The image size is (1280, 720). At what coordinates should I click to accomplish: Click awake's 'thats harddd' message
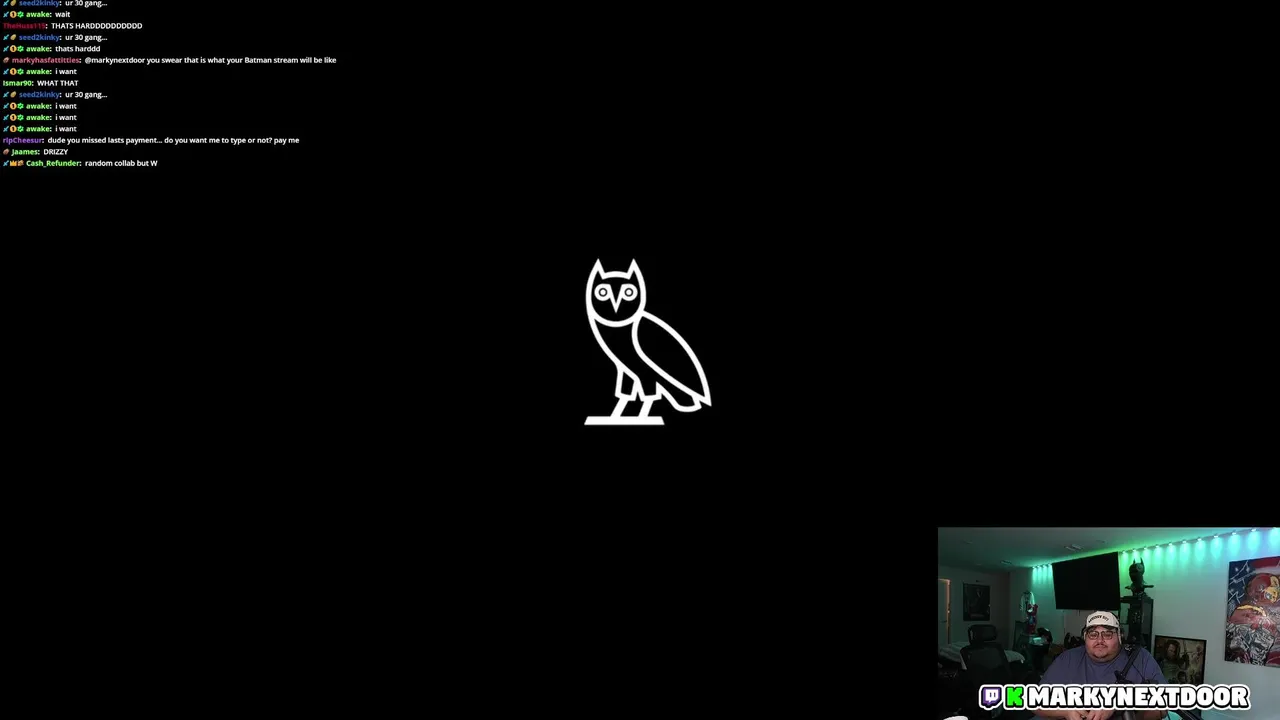click(x=77, y=49)
